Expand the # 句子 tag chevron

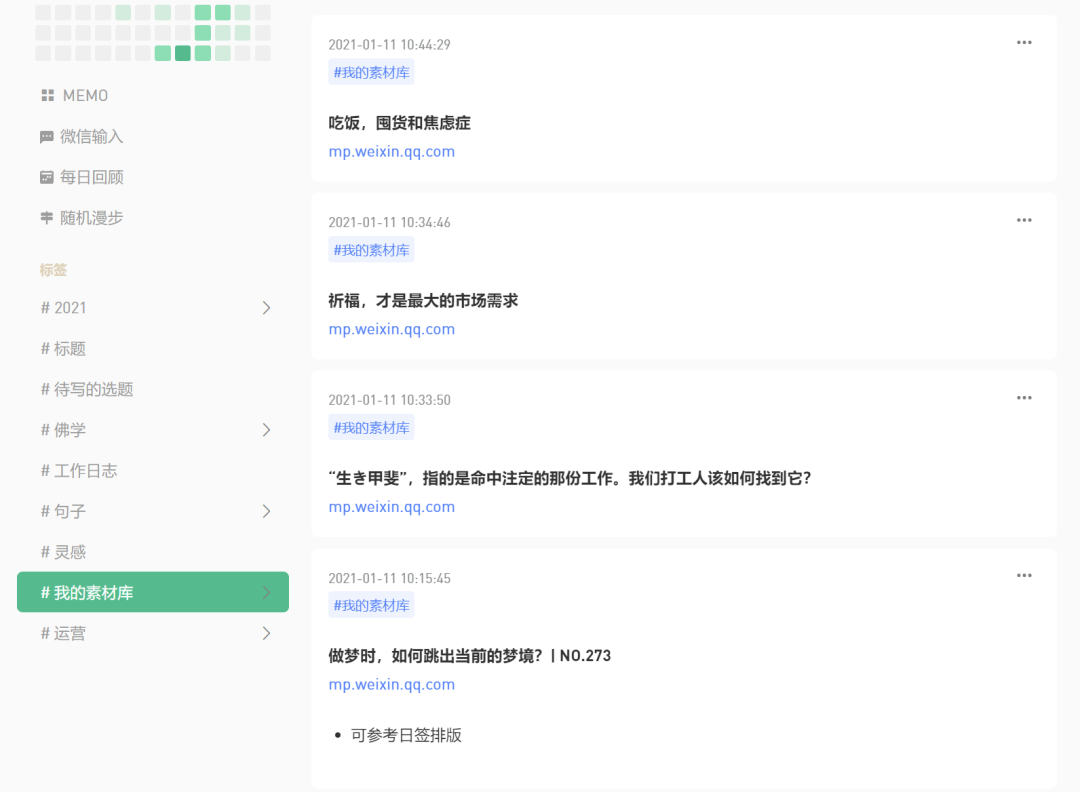pos(267,512)
